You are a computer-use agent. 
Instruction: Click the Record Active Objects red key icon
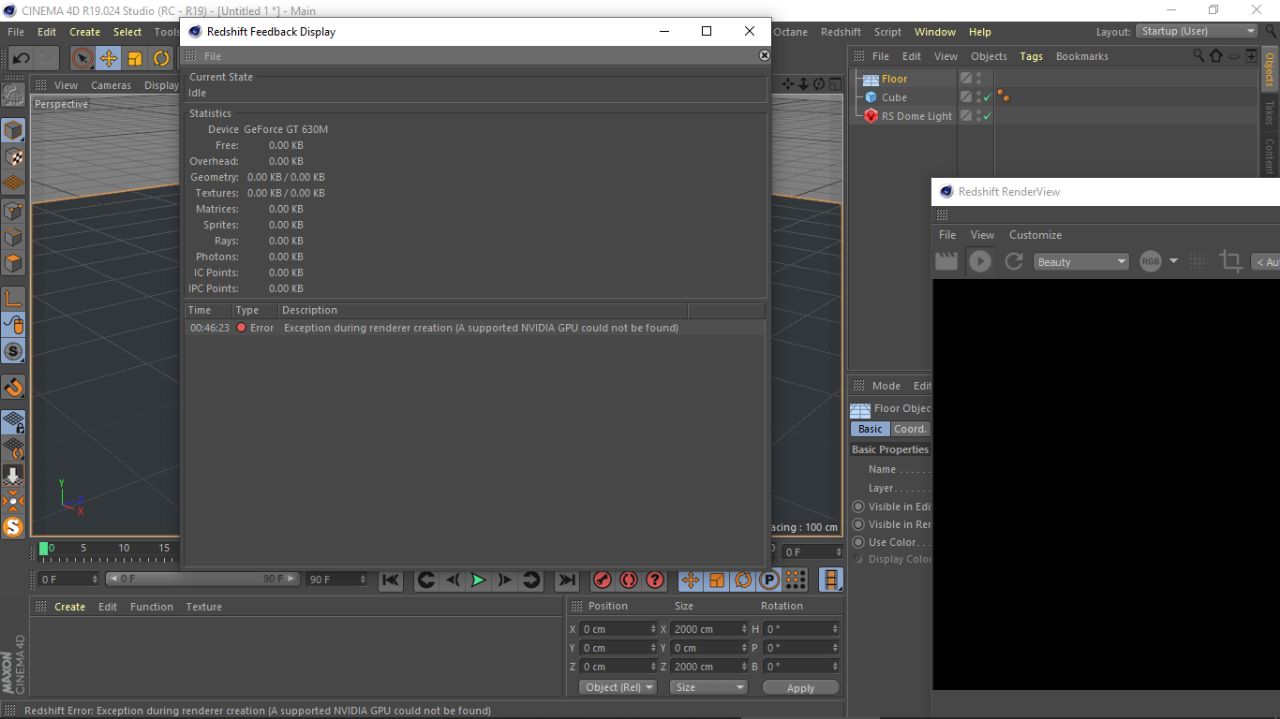(602, 580)
